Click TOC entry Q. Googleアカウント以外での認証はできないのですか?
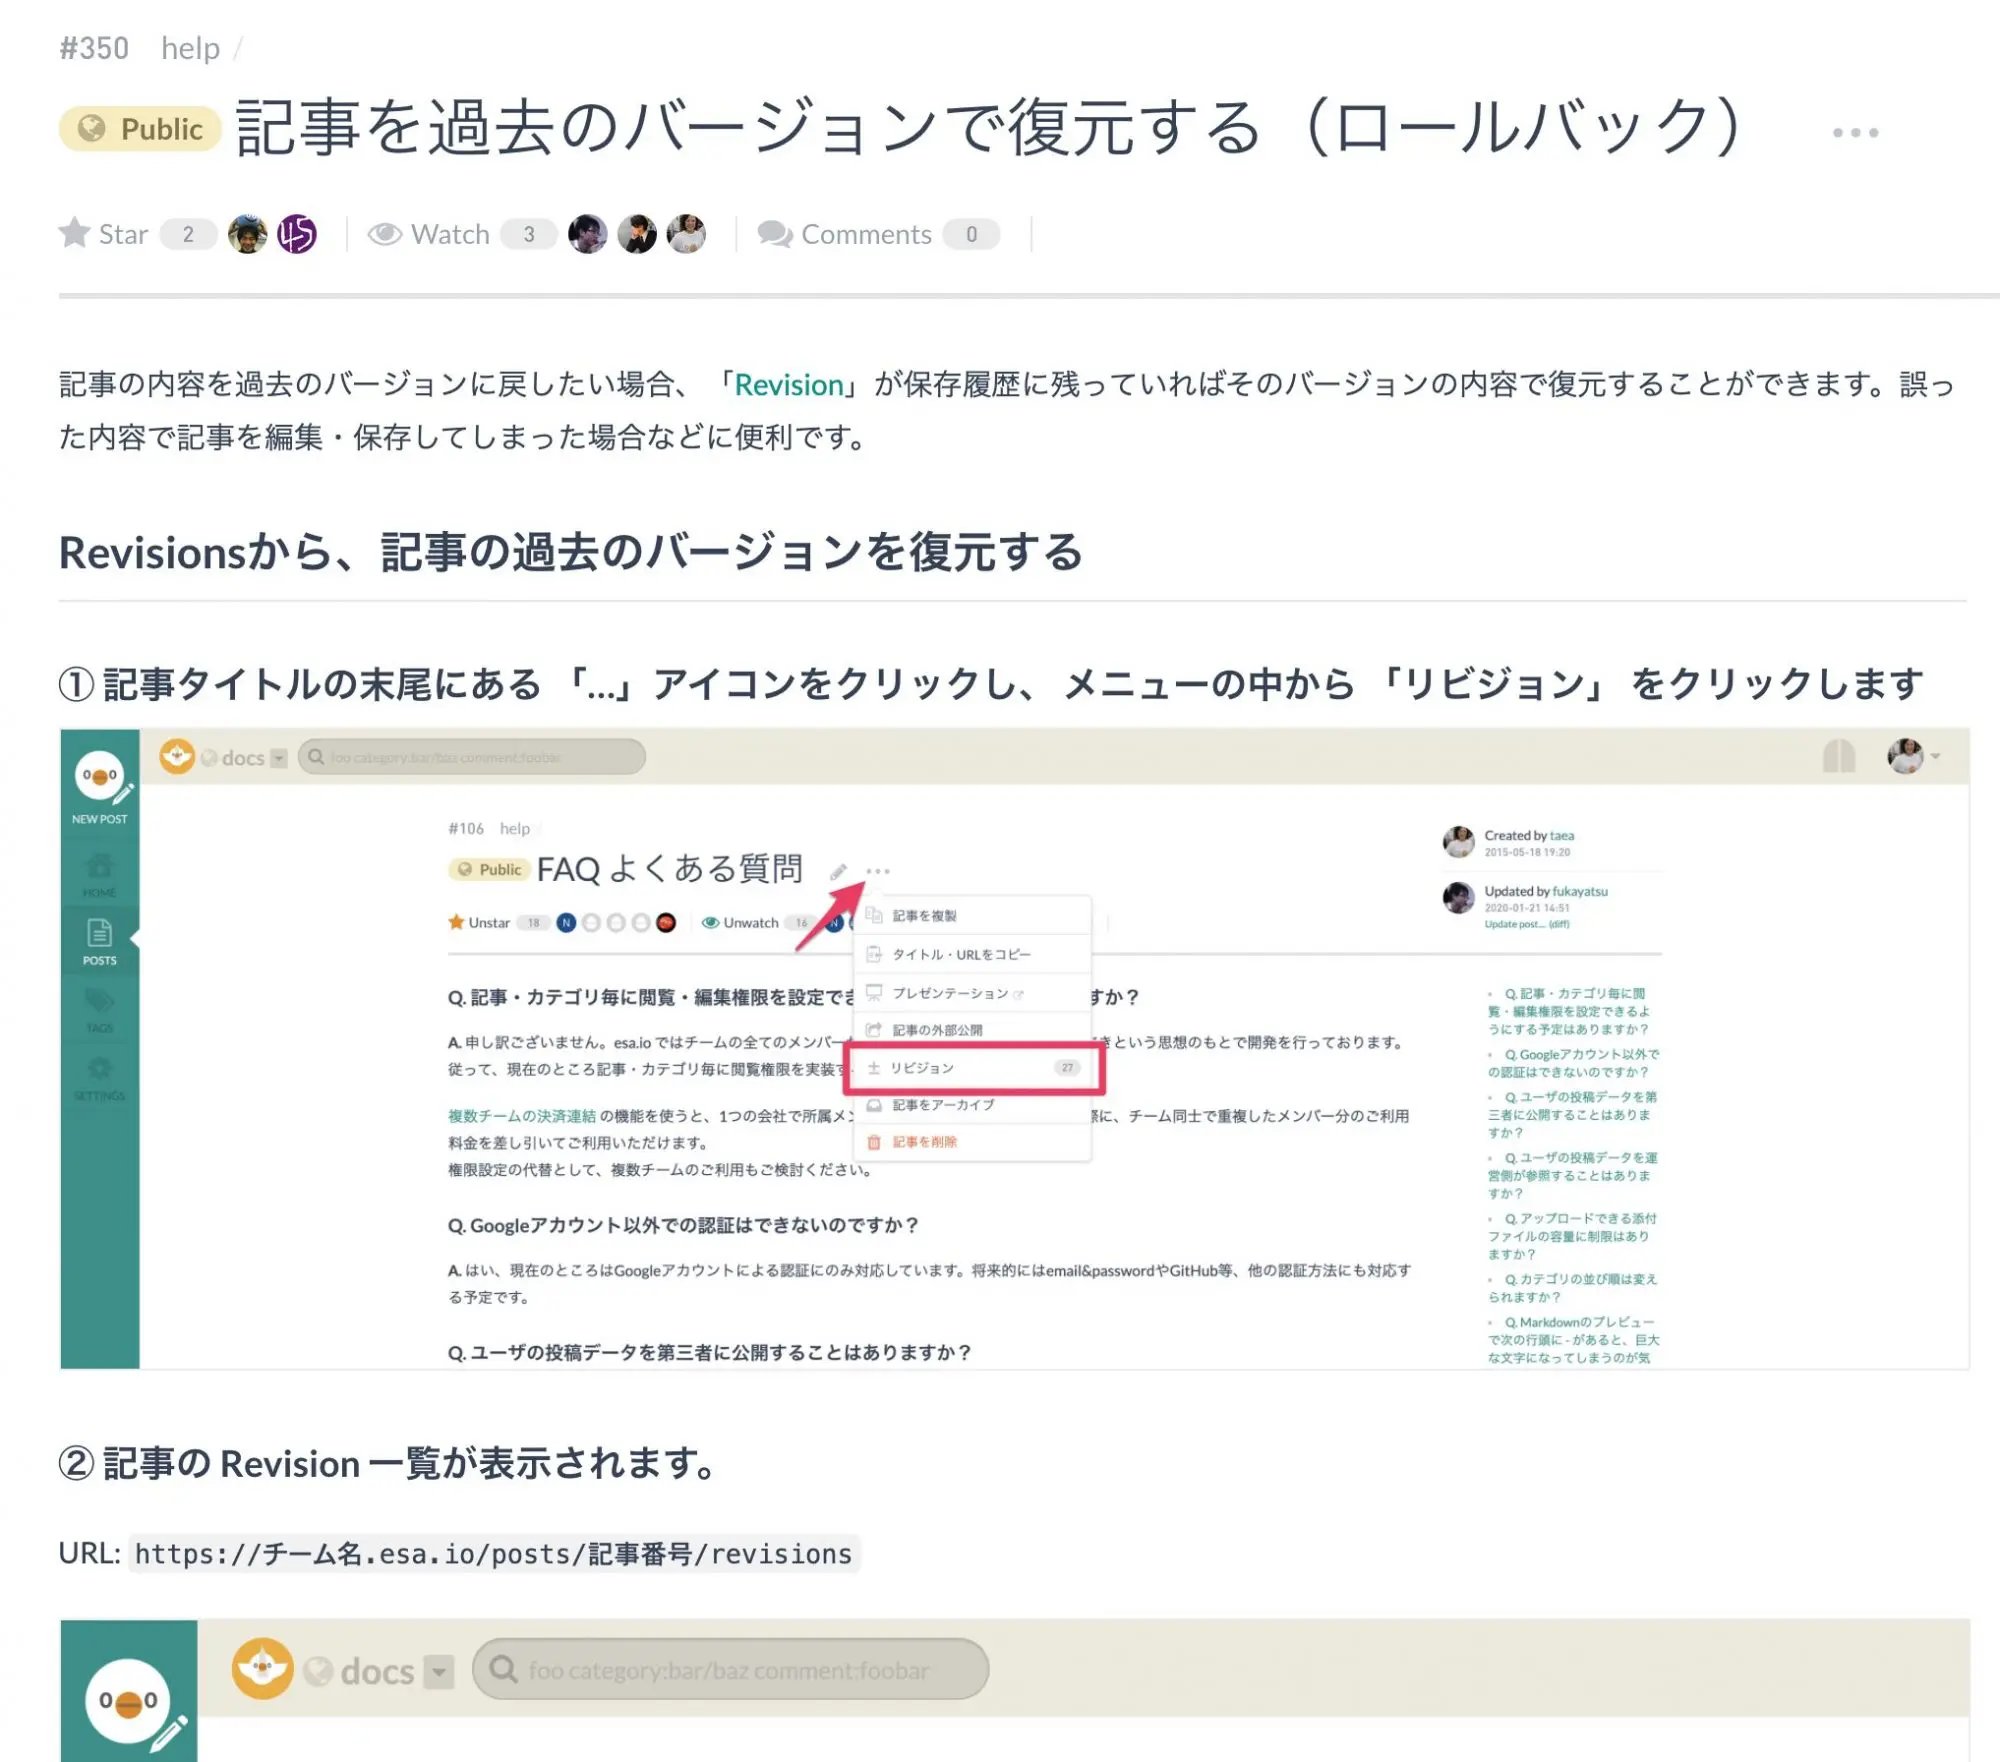 [x=1573, y=1063]
